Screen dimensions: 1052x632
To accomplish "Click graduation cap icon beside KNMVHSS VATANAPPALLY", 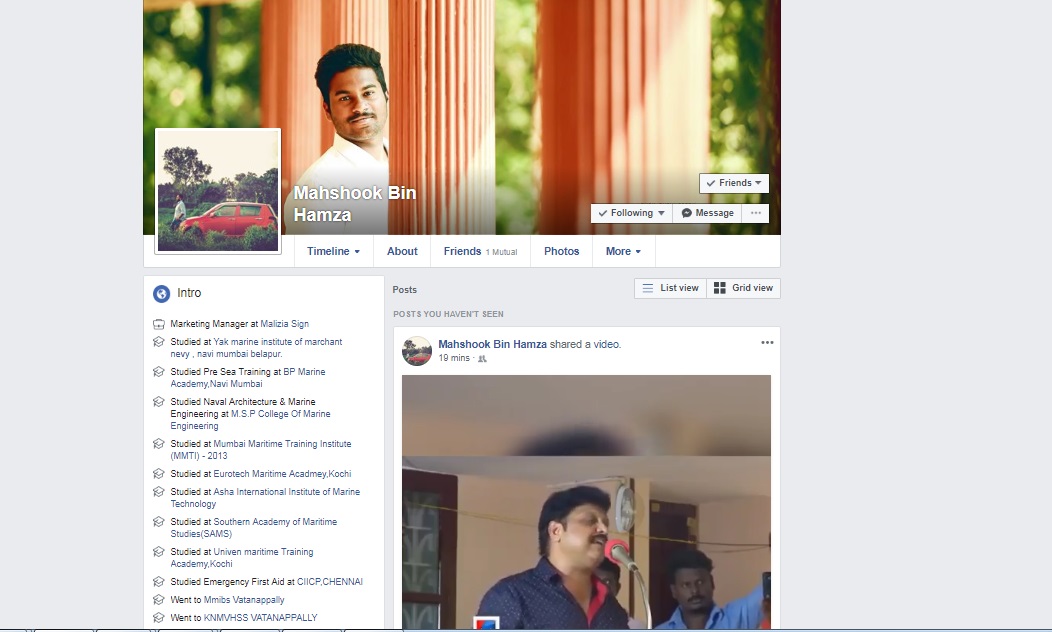I will [159, 618].
